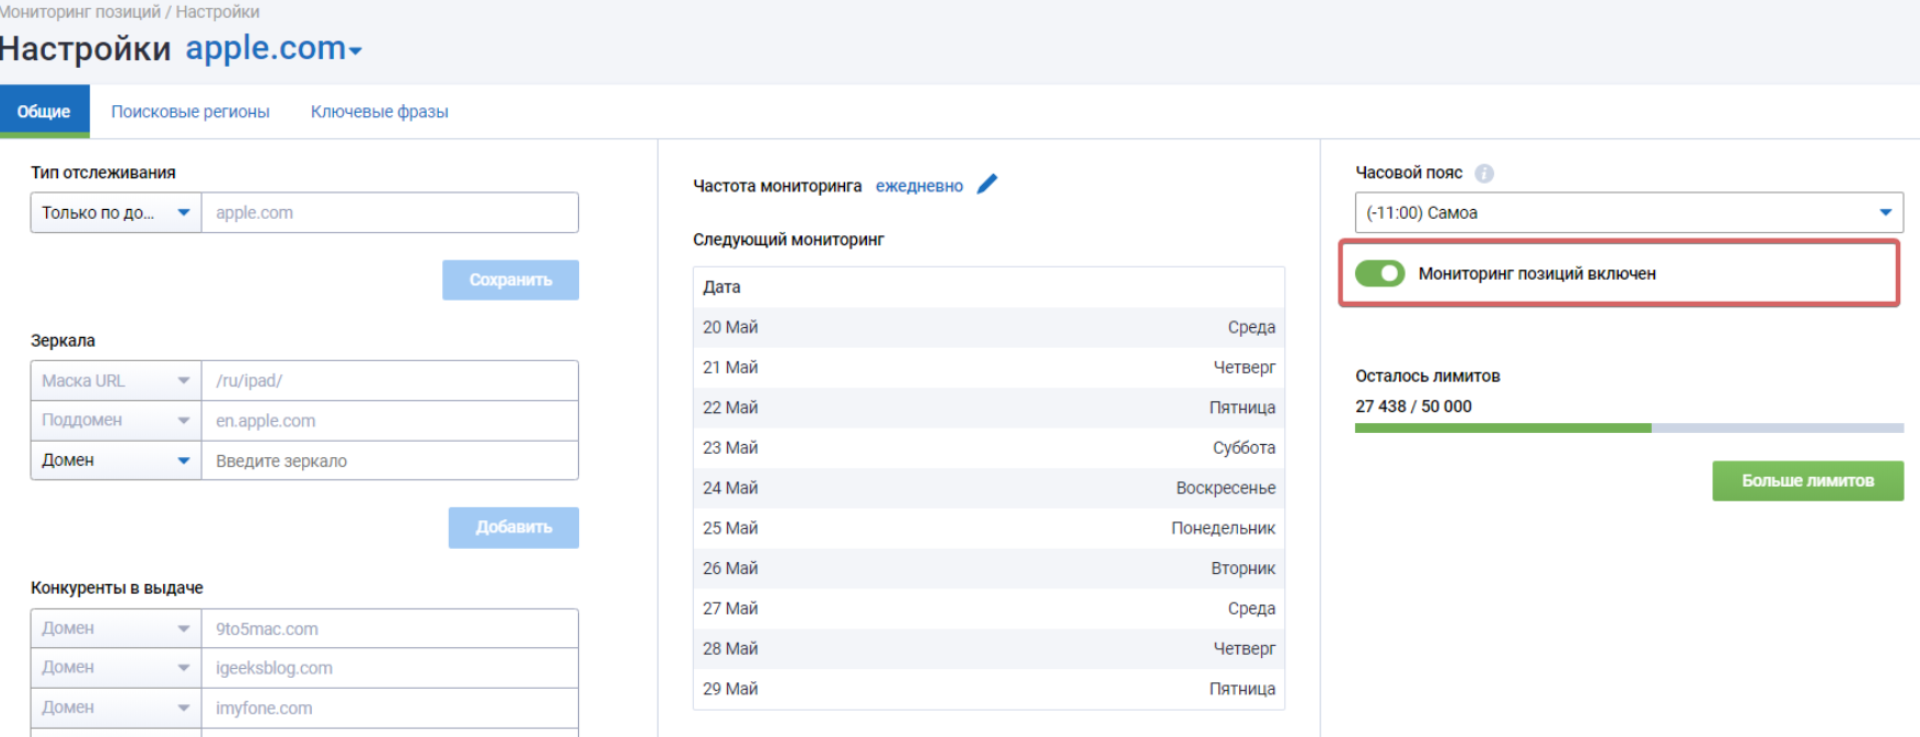Click the 'Следующий мониторинг' heading

point(788,240)
